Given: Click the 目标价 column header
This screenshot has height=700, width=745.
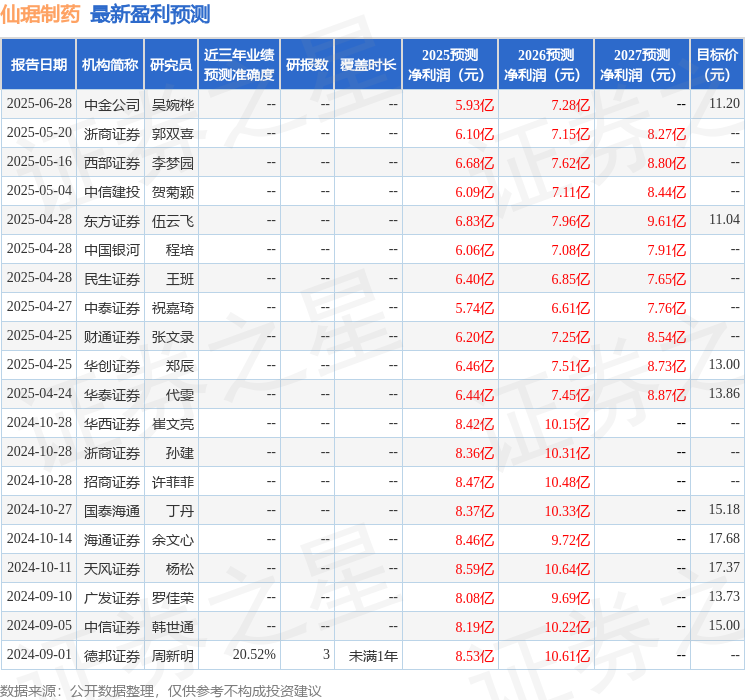Looking at the screenshot, I should pyautogui.click(x=717, y=65).
